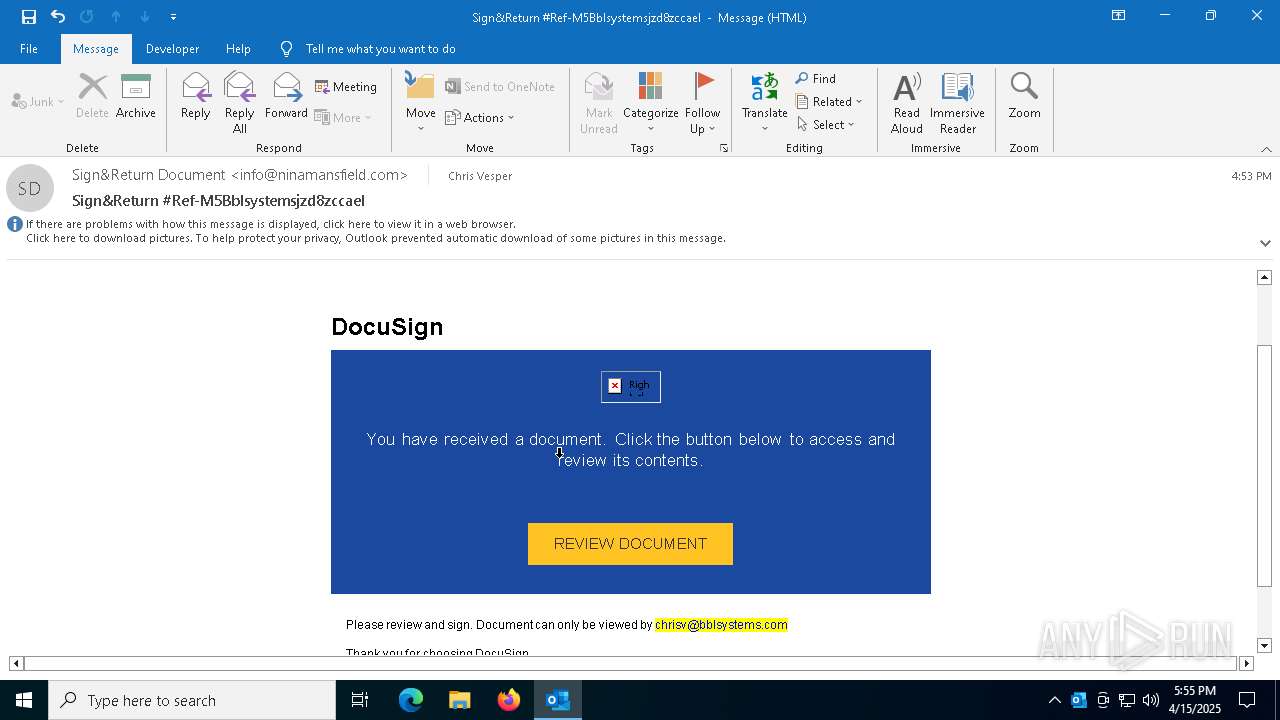Viewport: 1280px width, 720px height.
Task: Open the Zoom dialog
Action: pyautogui.click(x=1024, y=96)
